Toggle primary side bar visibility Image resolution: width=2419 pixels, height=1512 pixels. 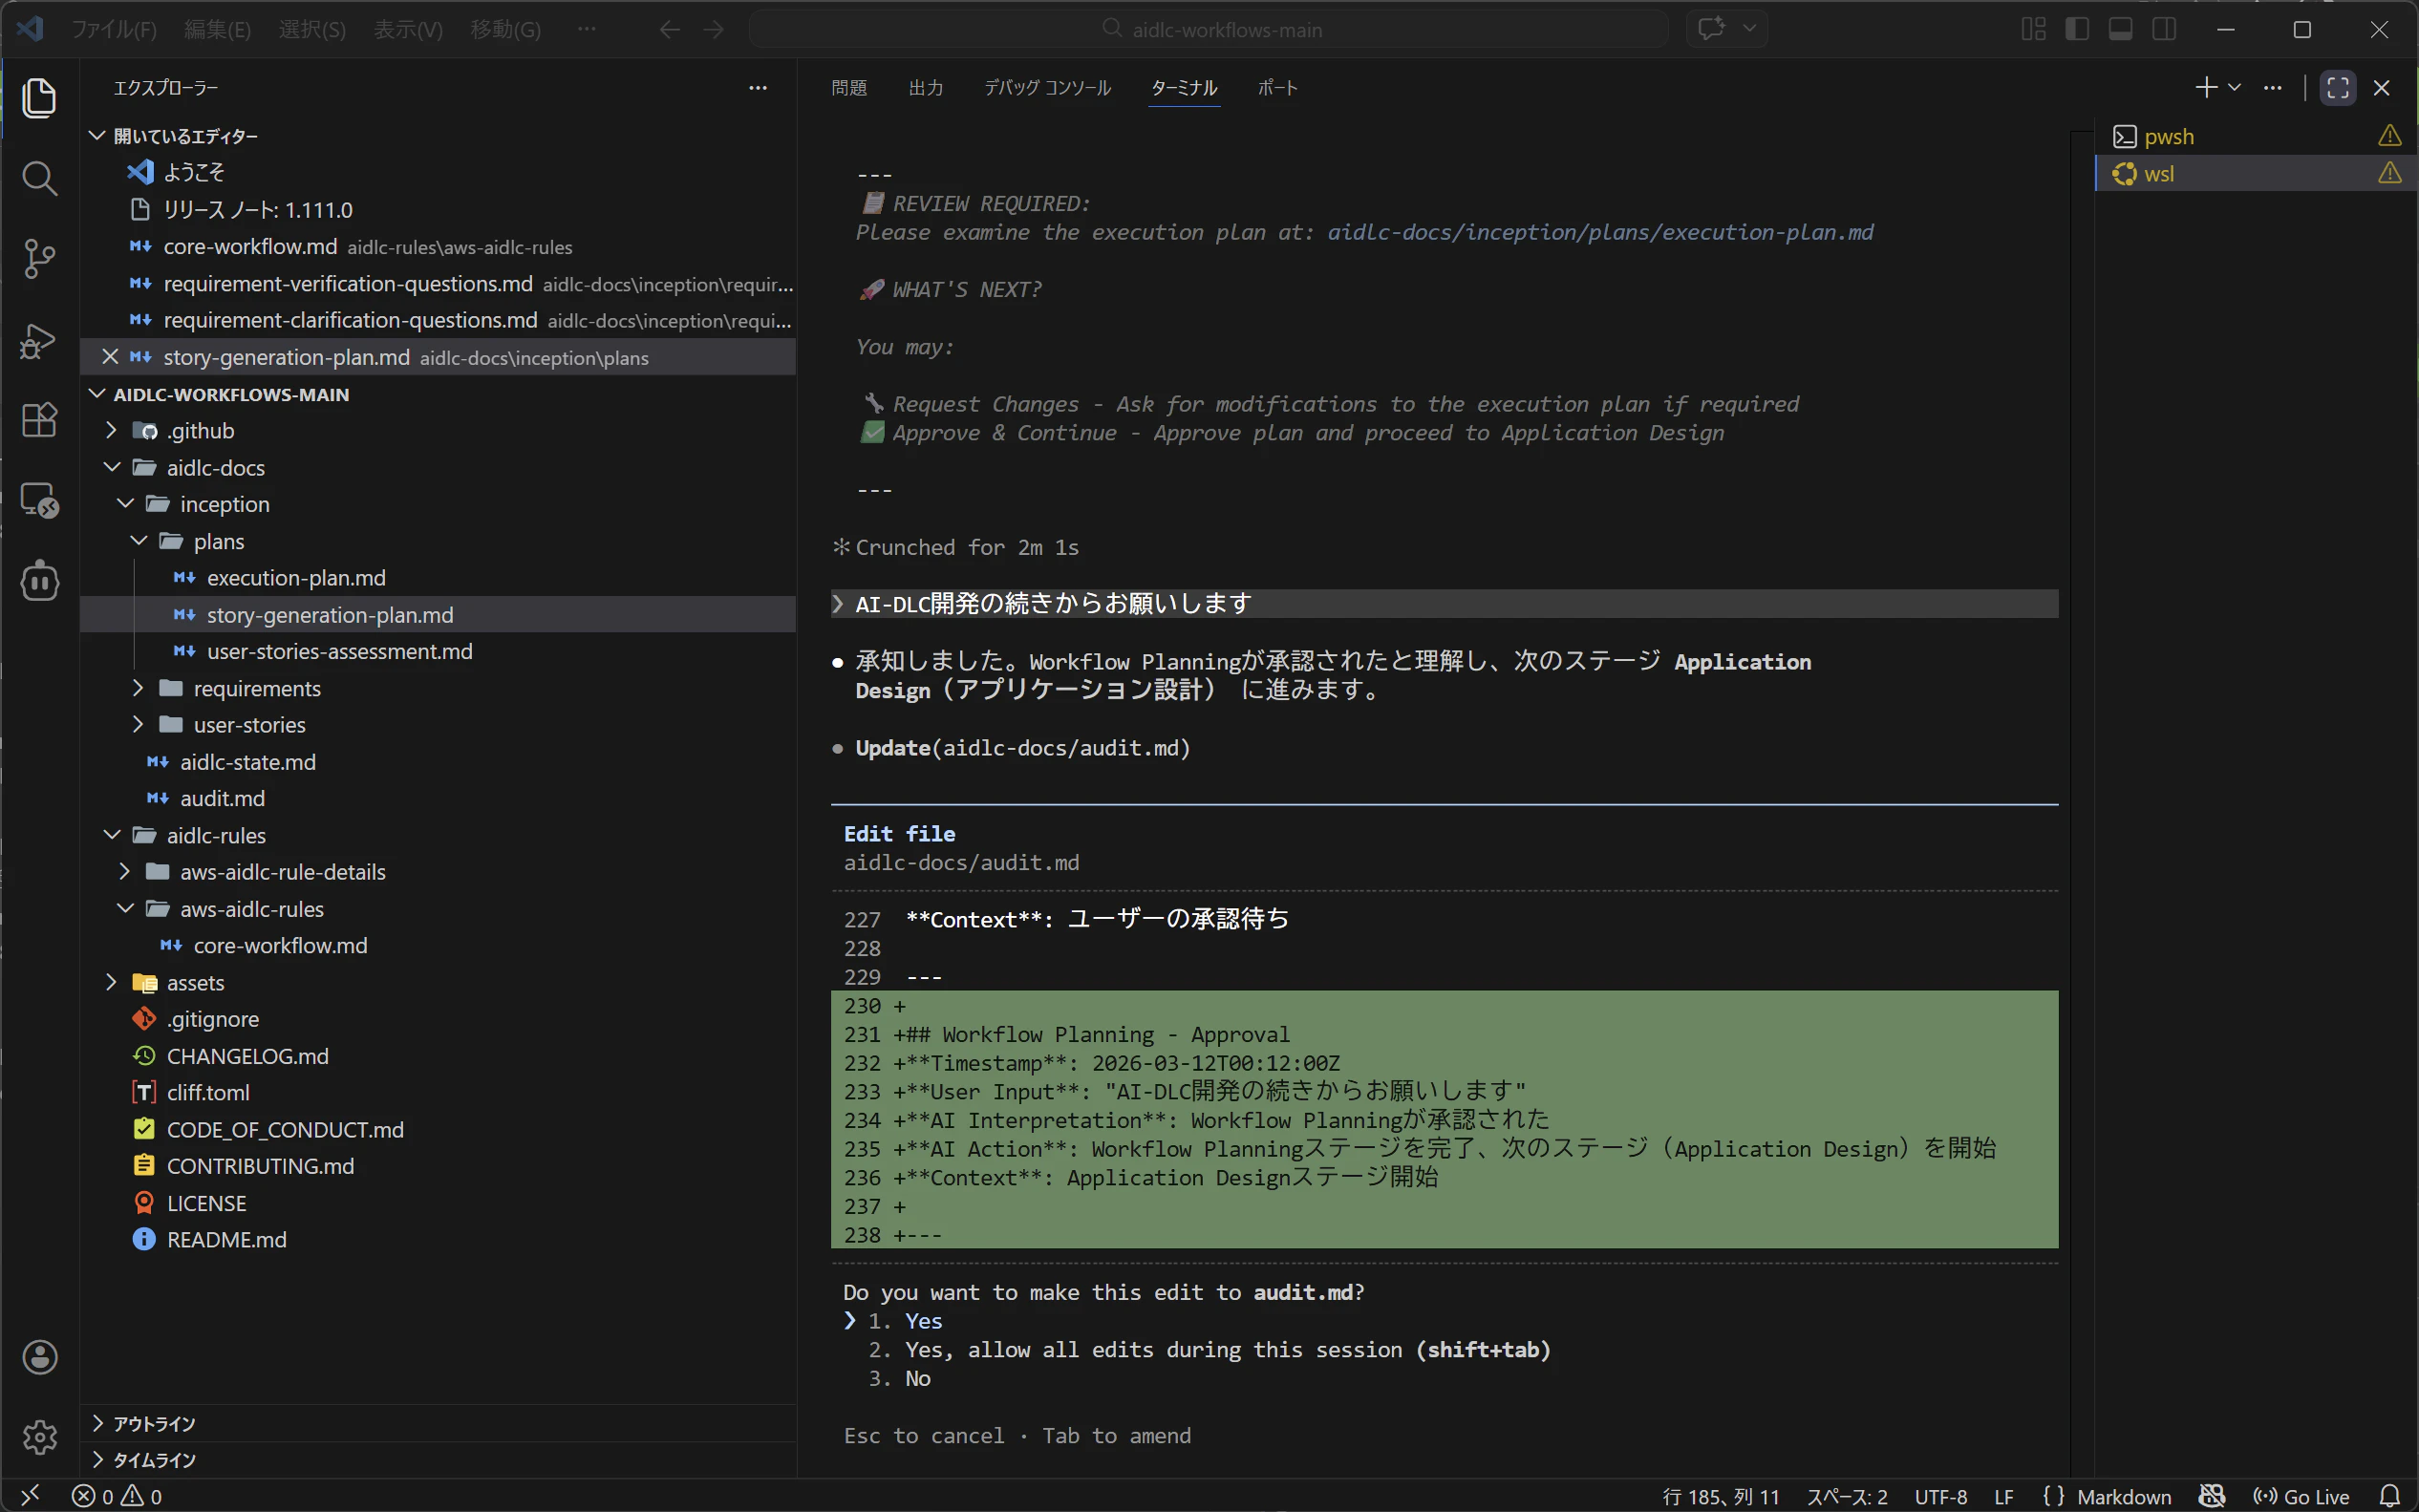click(2077, 30)
